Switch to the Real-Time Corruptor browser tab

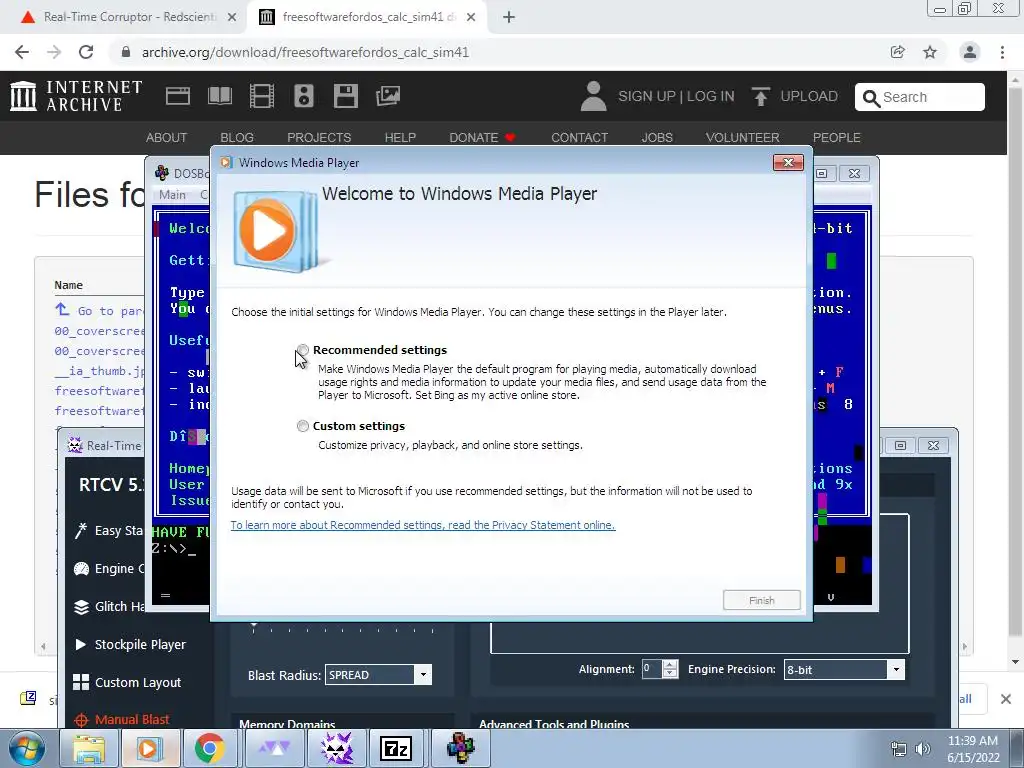128,17
